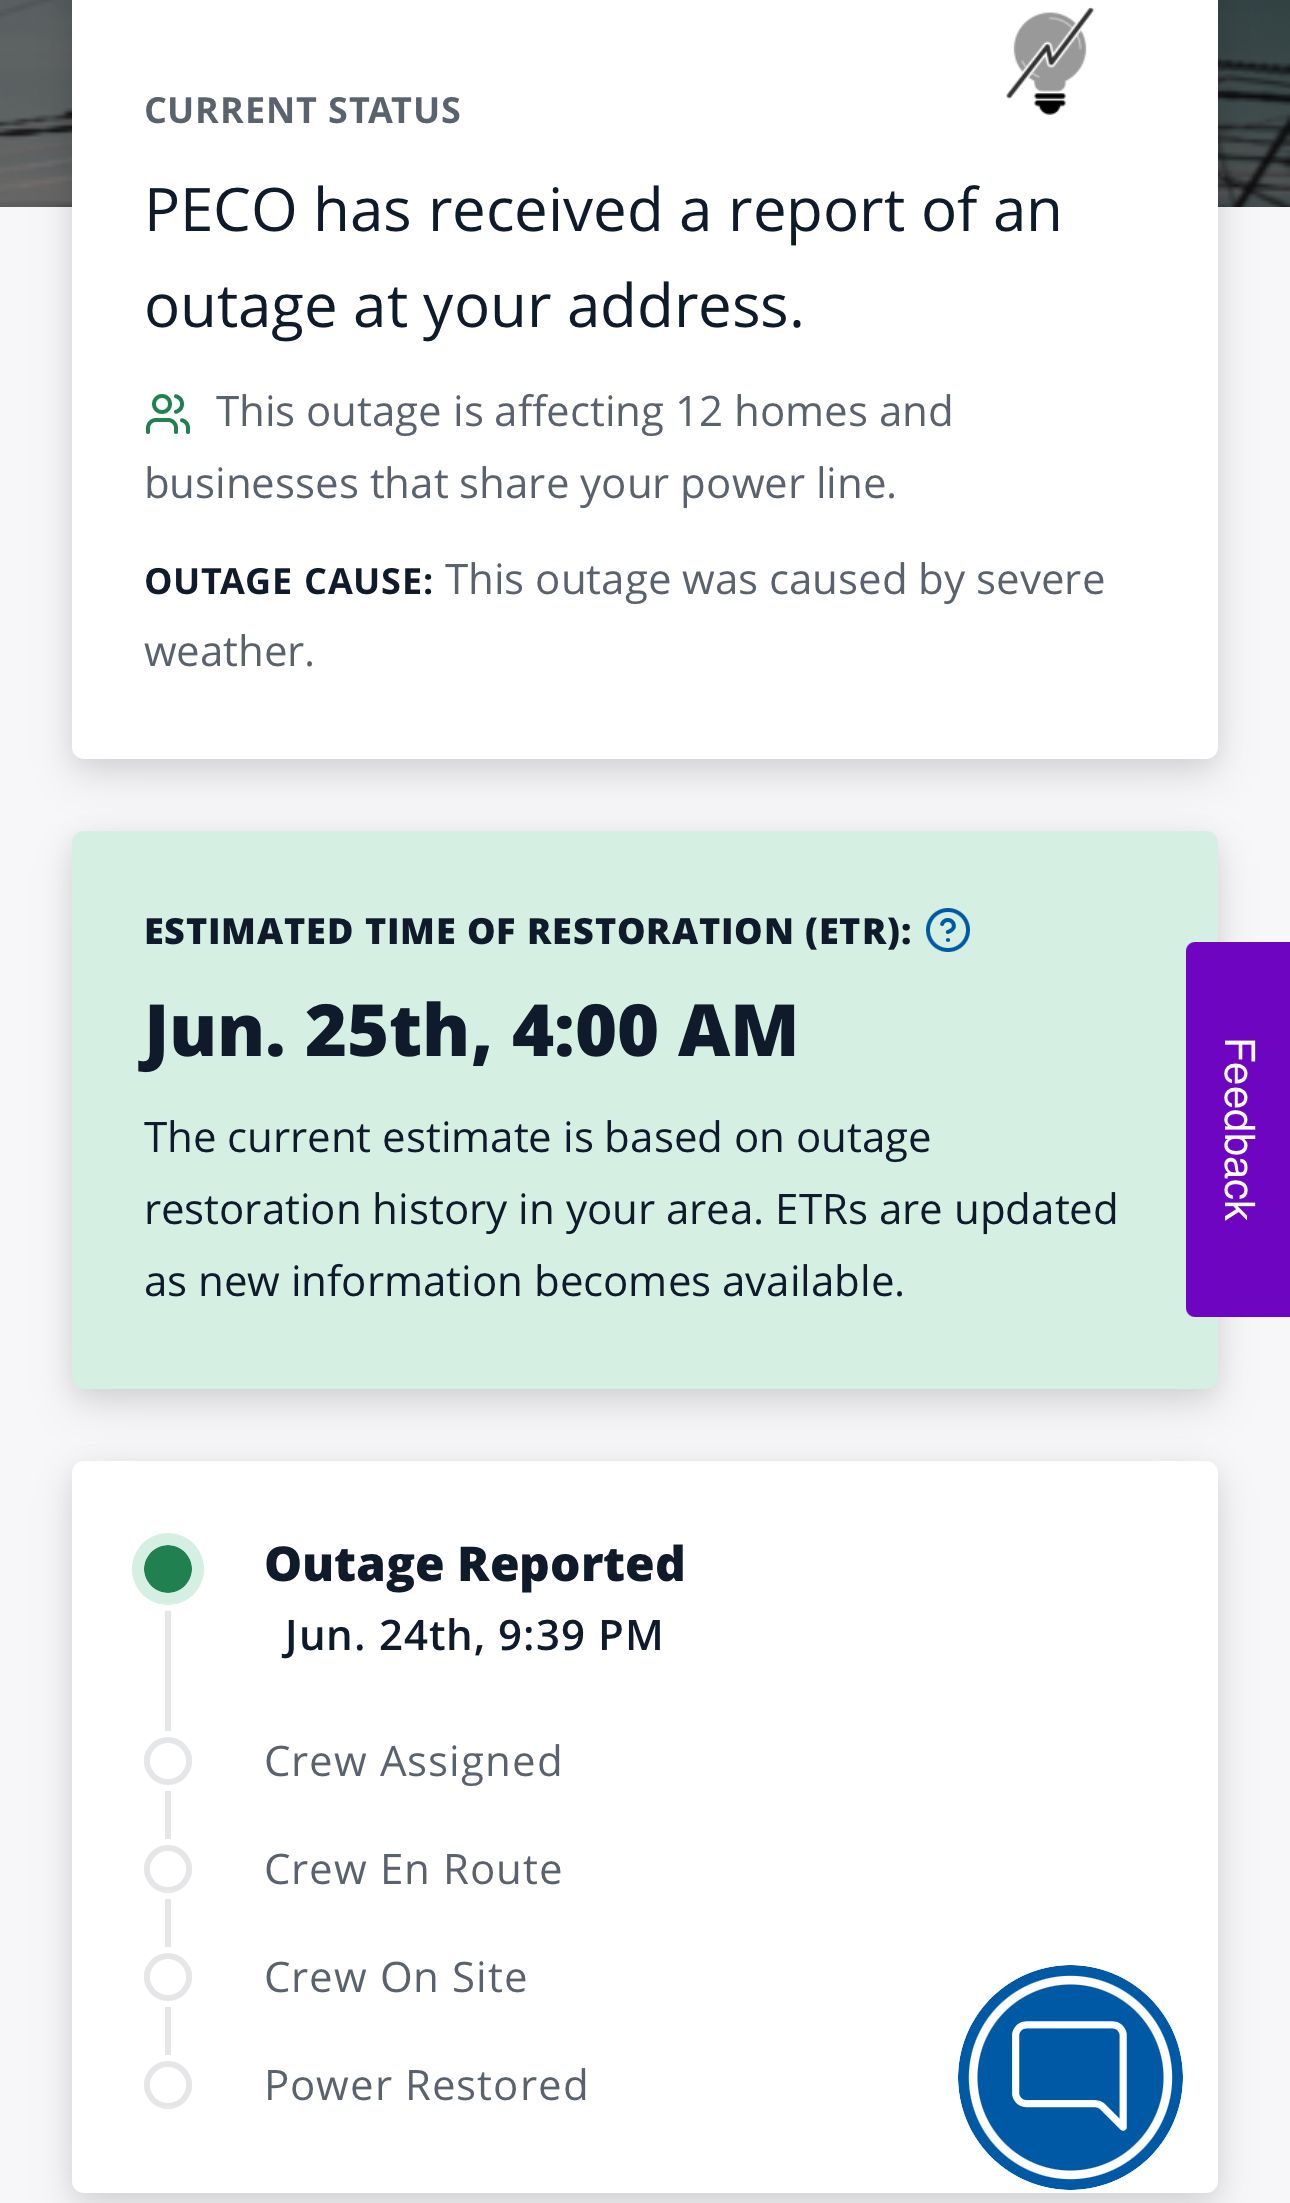Click the OUTAGE CAUSE label
This screenshot has height=2203, width=1290.
click(288, 581)
